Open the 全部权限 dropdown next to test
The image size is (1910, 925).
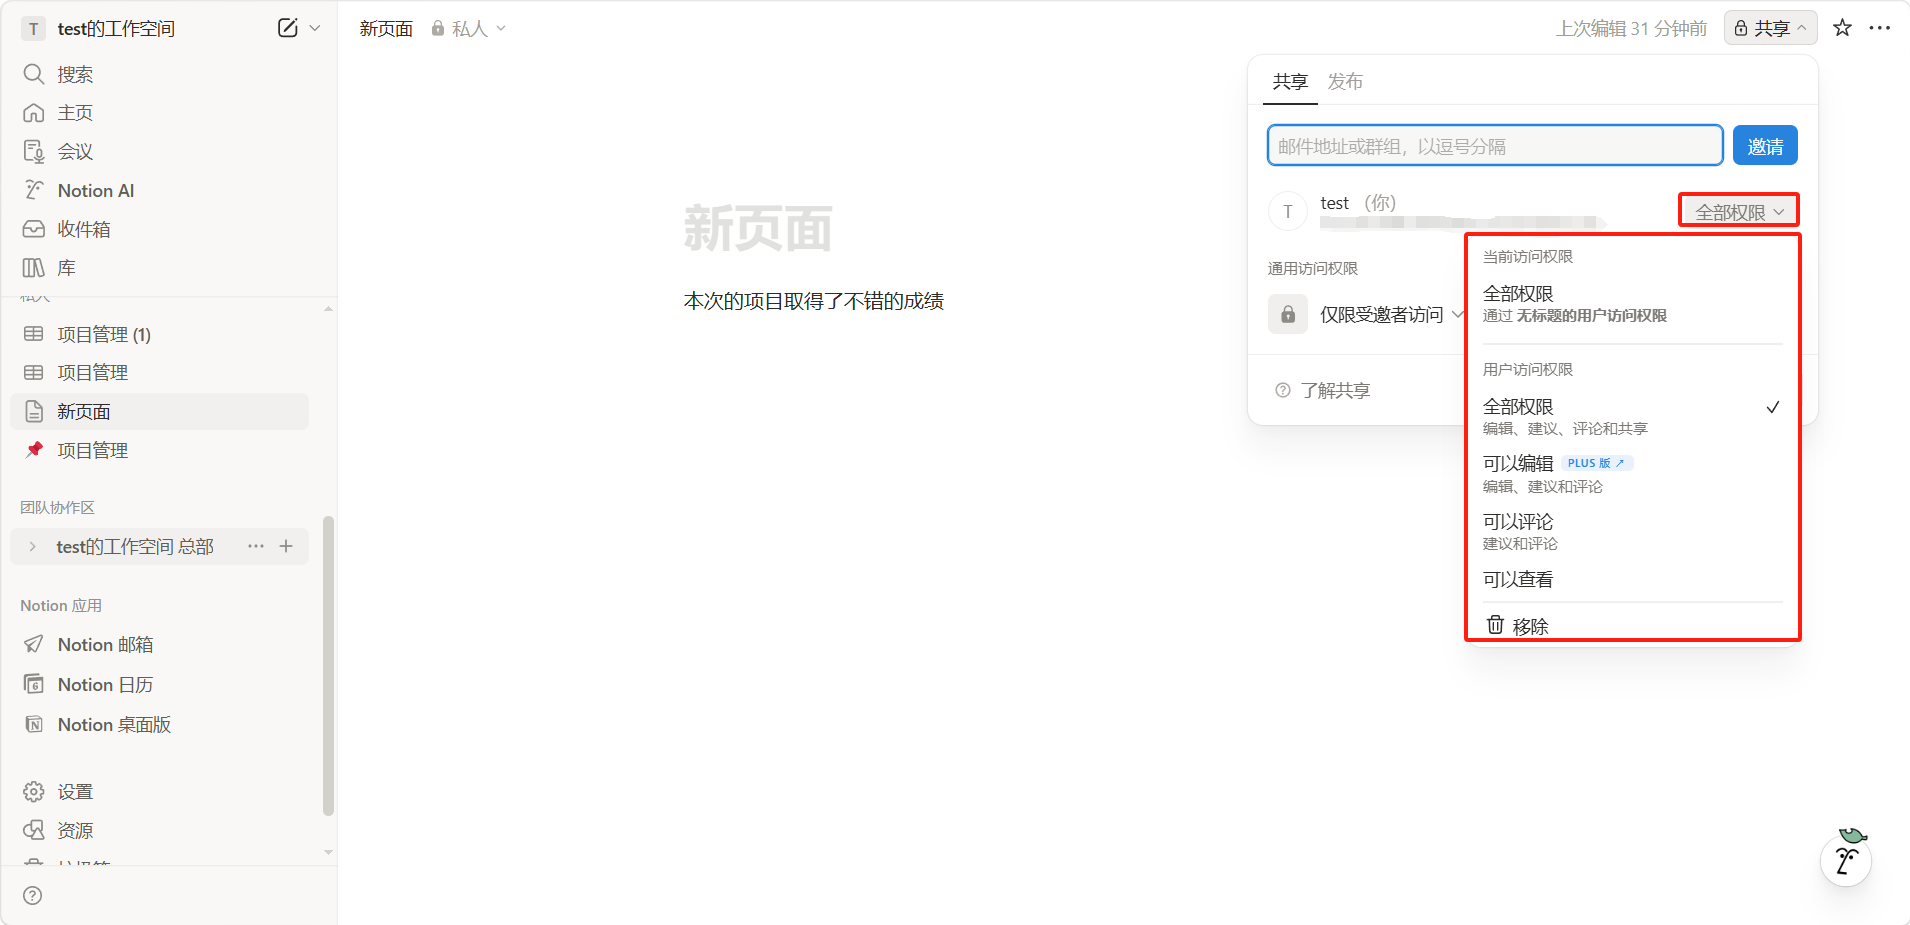pos(1738,212)
